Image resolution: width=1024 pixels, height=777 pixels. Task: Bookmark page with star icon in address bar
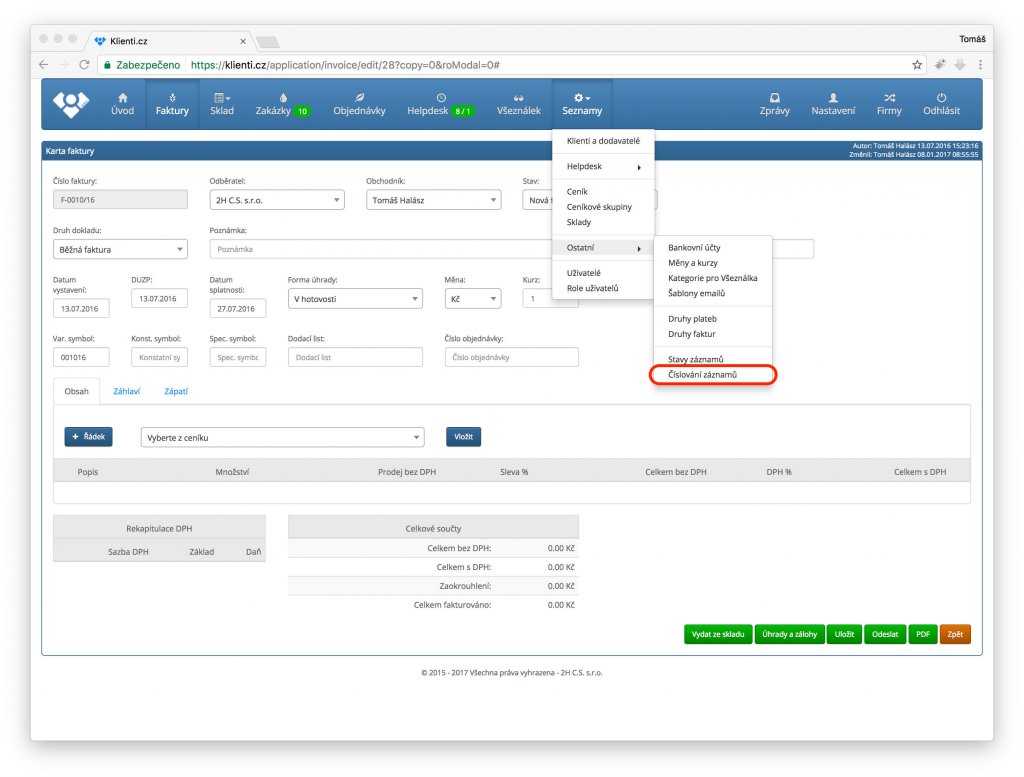(917, 64)
